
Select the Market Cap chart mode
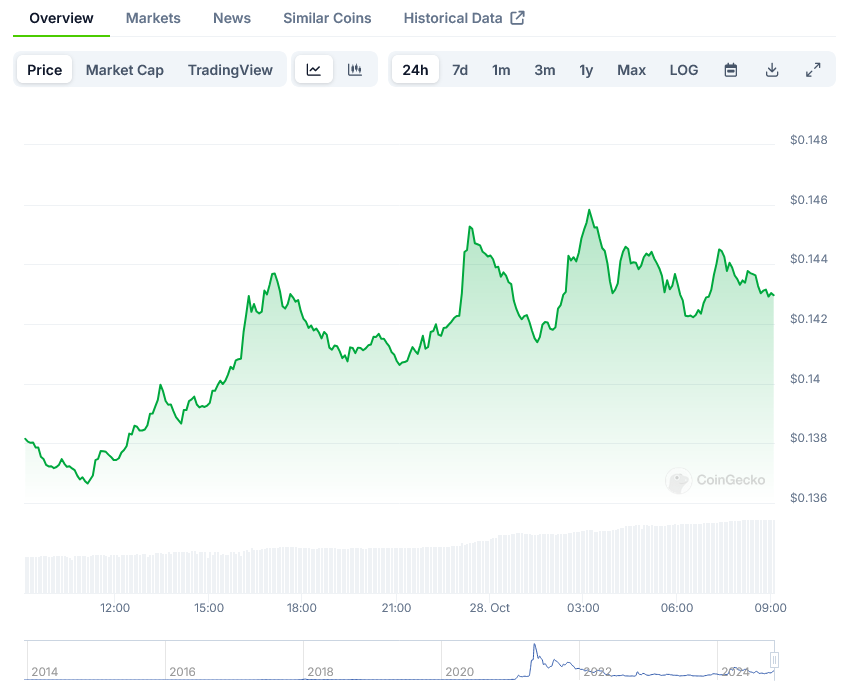[x=125, y=69]
